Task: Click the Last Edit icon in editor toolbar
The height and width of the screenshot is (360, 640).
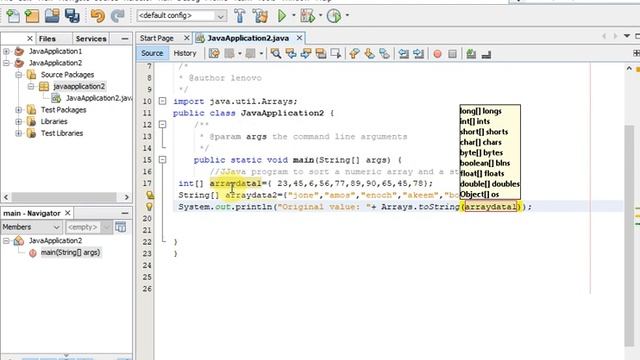Action: coord(214,53)
